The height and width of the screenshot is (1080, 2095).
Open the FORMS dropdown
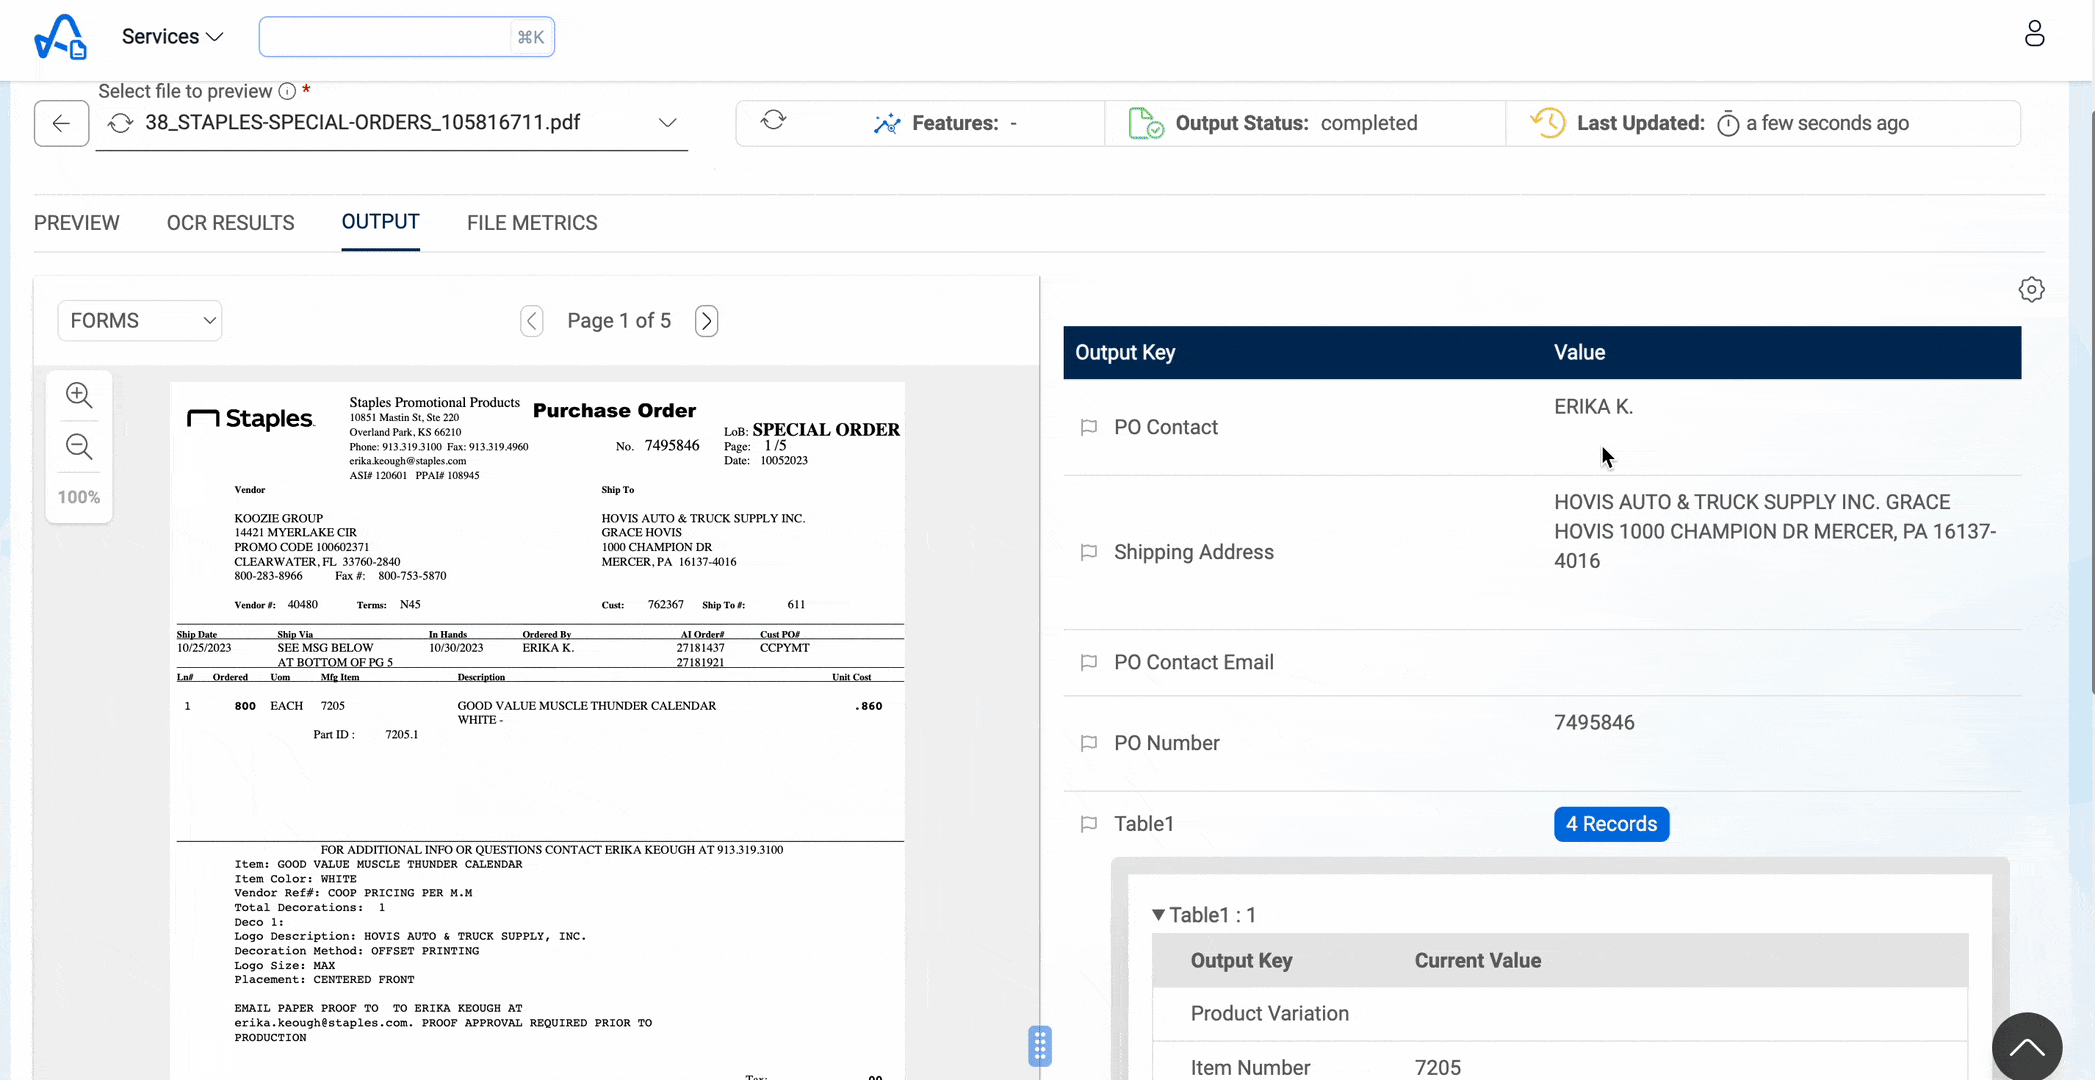click(x=140, y=321)
